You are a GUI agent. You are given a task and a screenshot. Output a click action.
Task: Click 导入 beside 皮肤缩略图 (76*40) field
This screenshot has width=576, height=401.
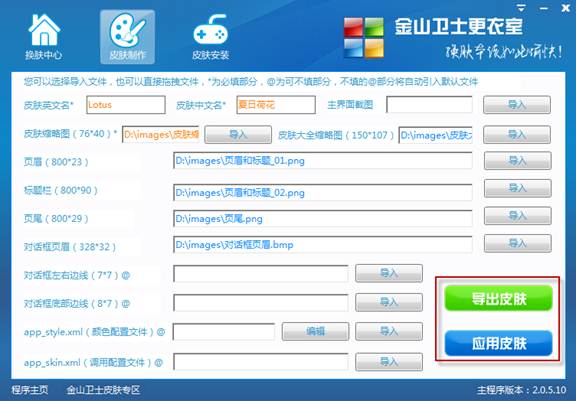[x=238, y=134]
